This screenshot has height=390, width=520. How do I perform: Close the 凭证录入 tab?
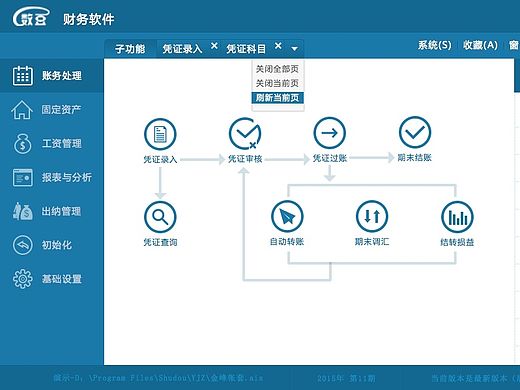click(x=214, y=46)
